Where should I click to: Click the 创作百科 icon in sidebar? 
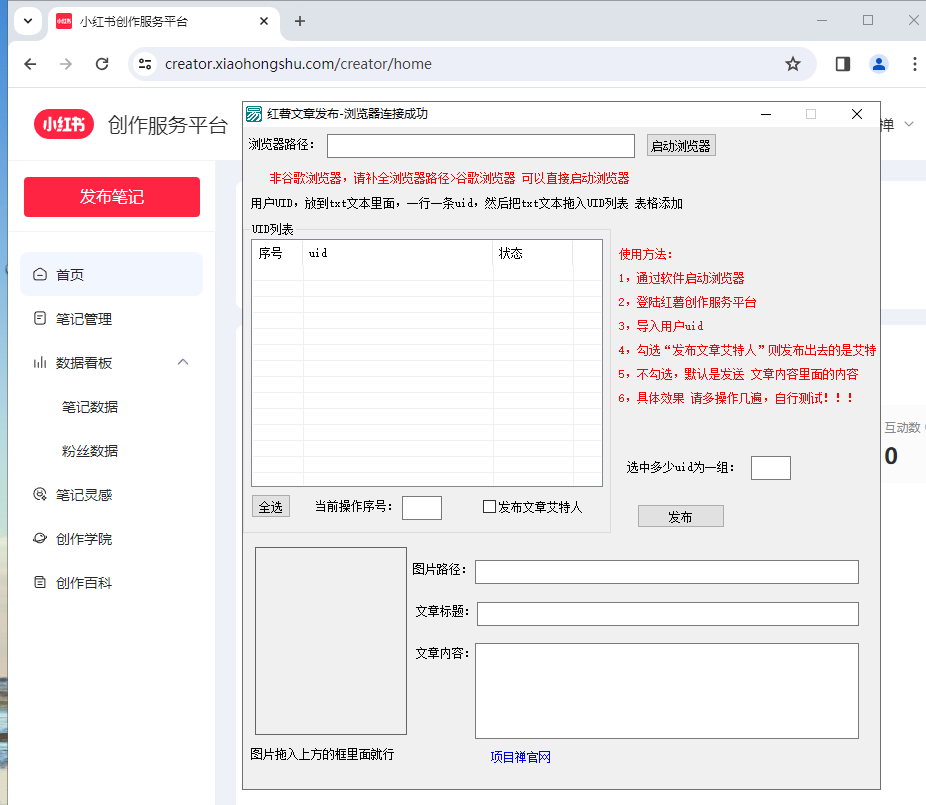point(40,582)
